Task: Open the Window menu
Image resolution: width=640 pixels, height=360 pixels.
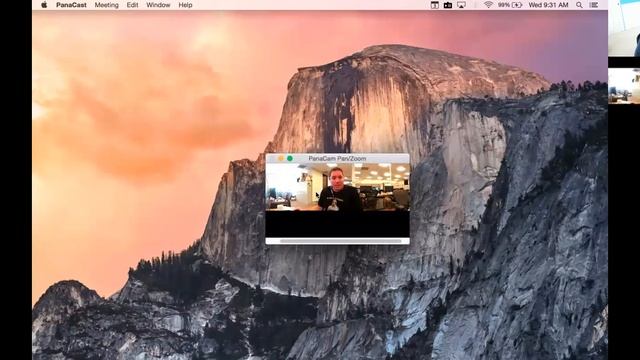Action: (x=158, y=5)
